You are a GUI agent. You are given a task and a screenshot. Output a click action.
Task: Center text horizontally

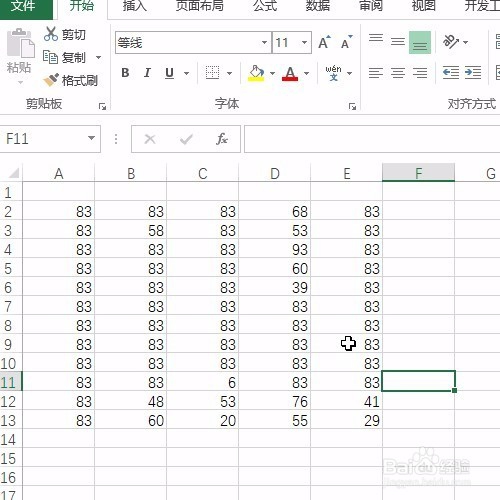[x=398, y=73]
